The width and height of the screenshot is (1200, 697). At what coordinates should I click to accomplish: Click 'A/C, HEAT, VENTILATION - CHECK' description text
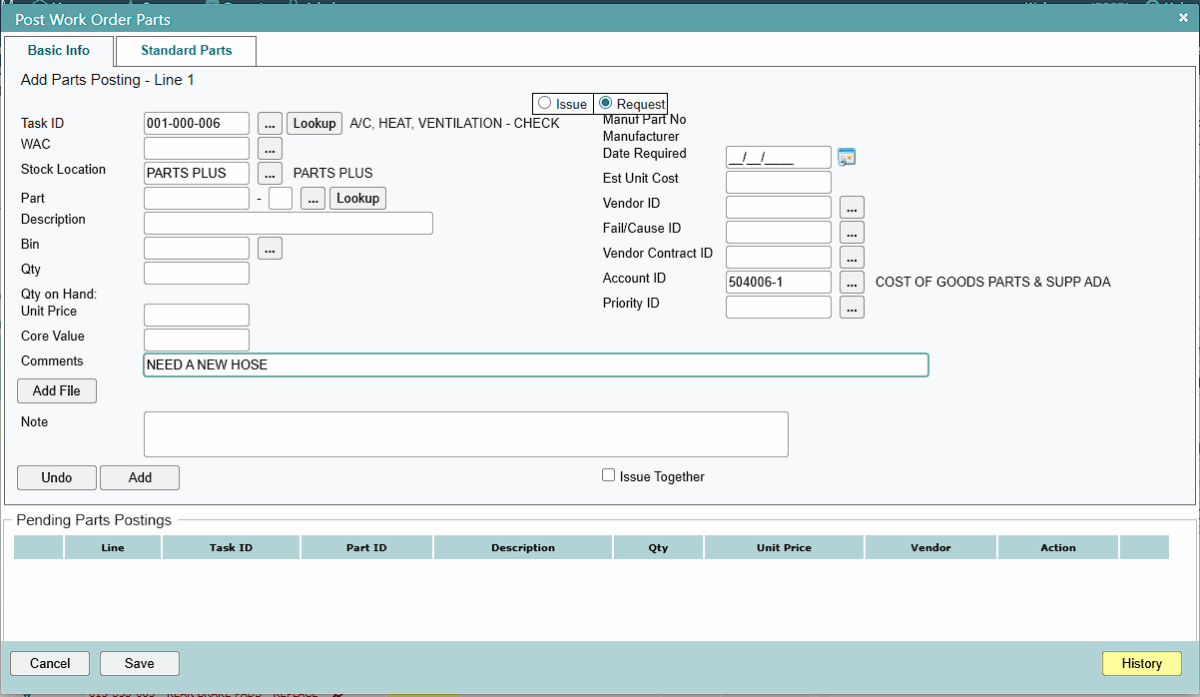(x=455, y=123)
